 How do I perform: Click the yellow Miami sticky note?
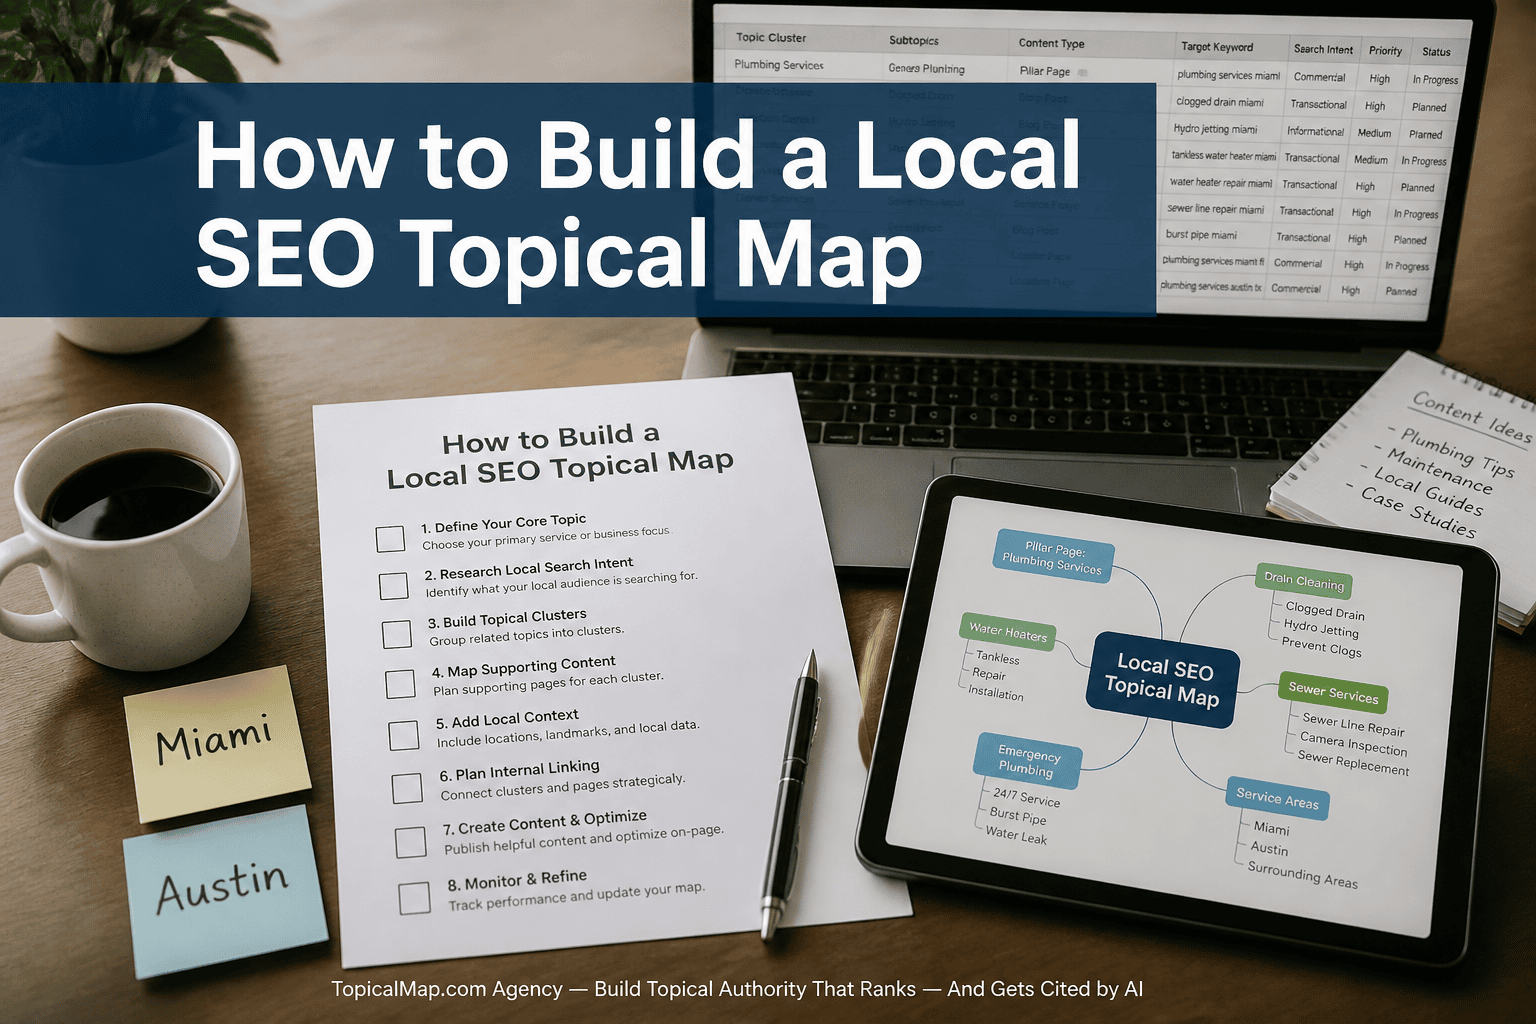click(217, 743)
